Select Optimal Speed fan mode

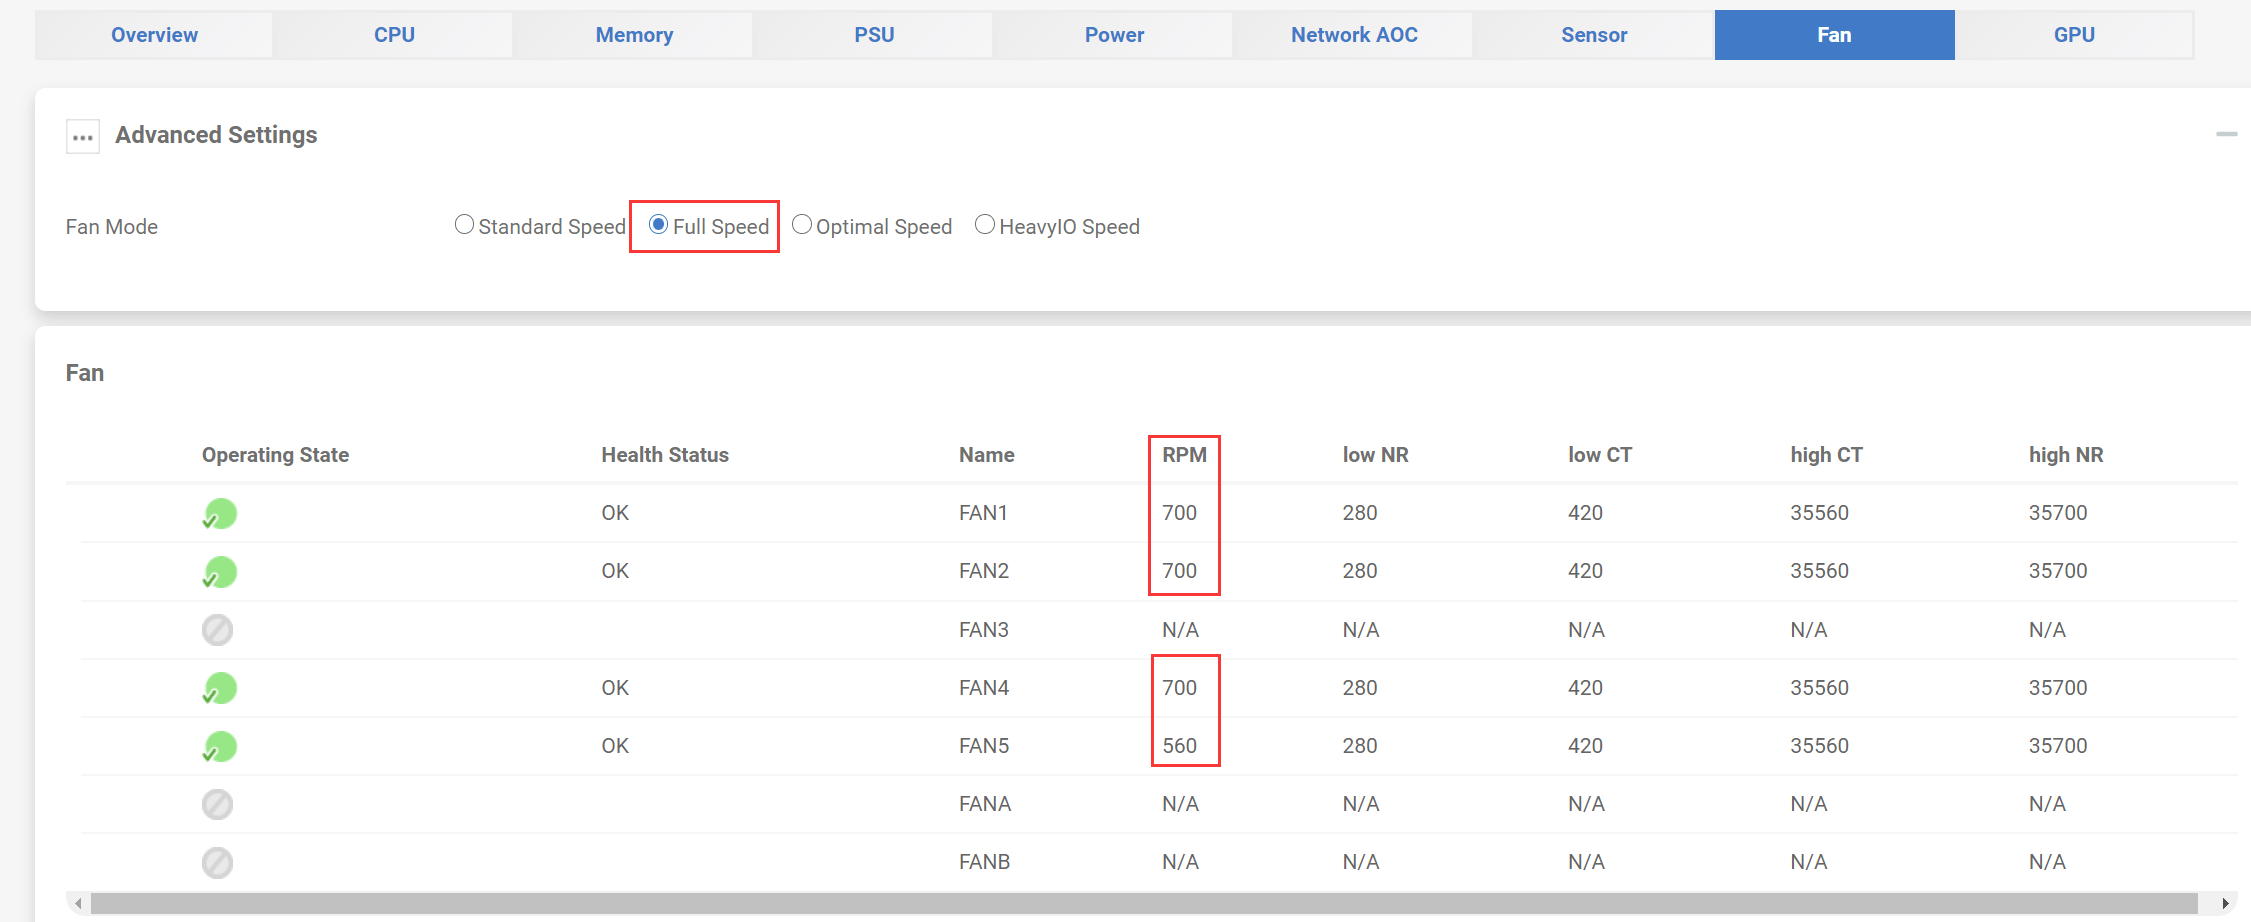[802, 225]
